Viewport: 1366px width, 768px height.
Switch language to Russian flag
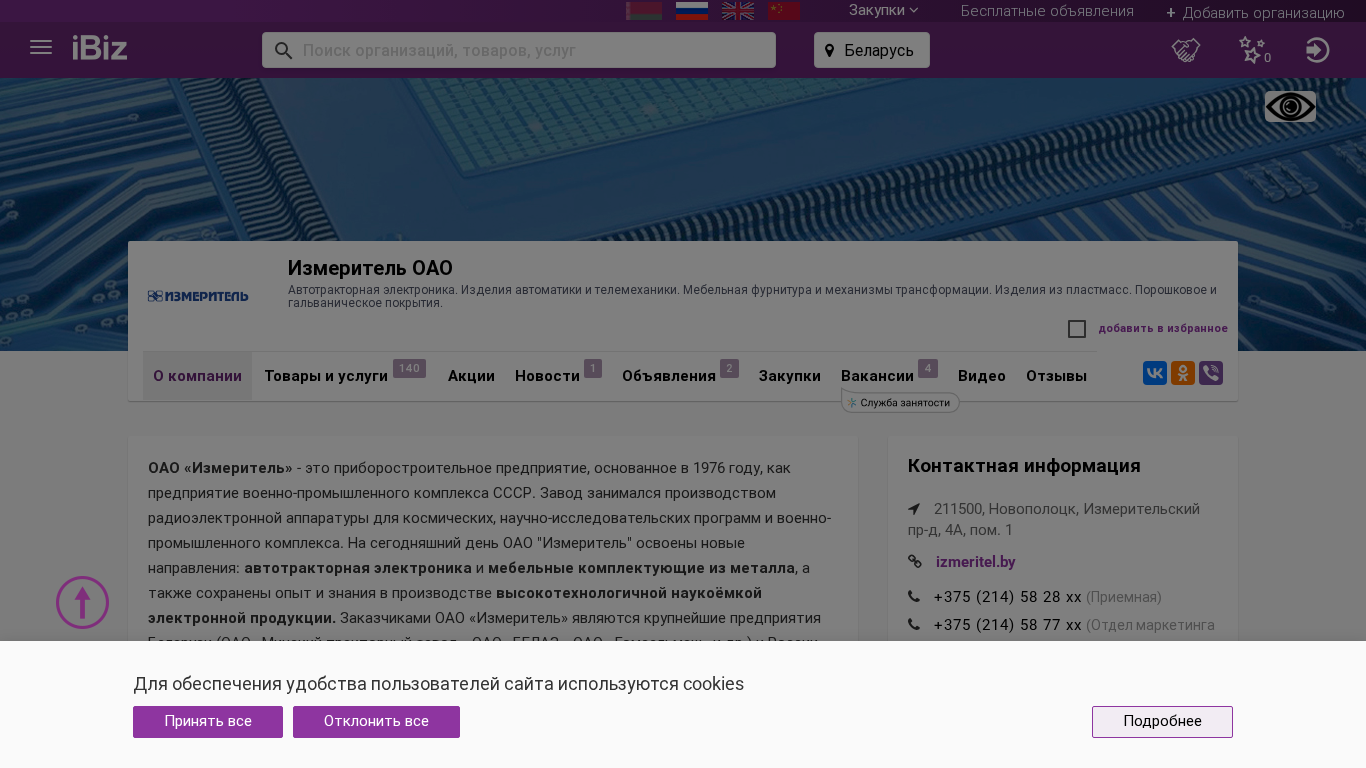point(692,11)
